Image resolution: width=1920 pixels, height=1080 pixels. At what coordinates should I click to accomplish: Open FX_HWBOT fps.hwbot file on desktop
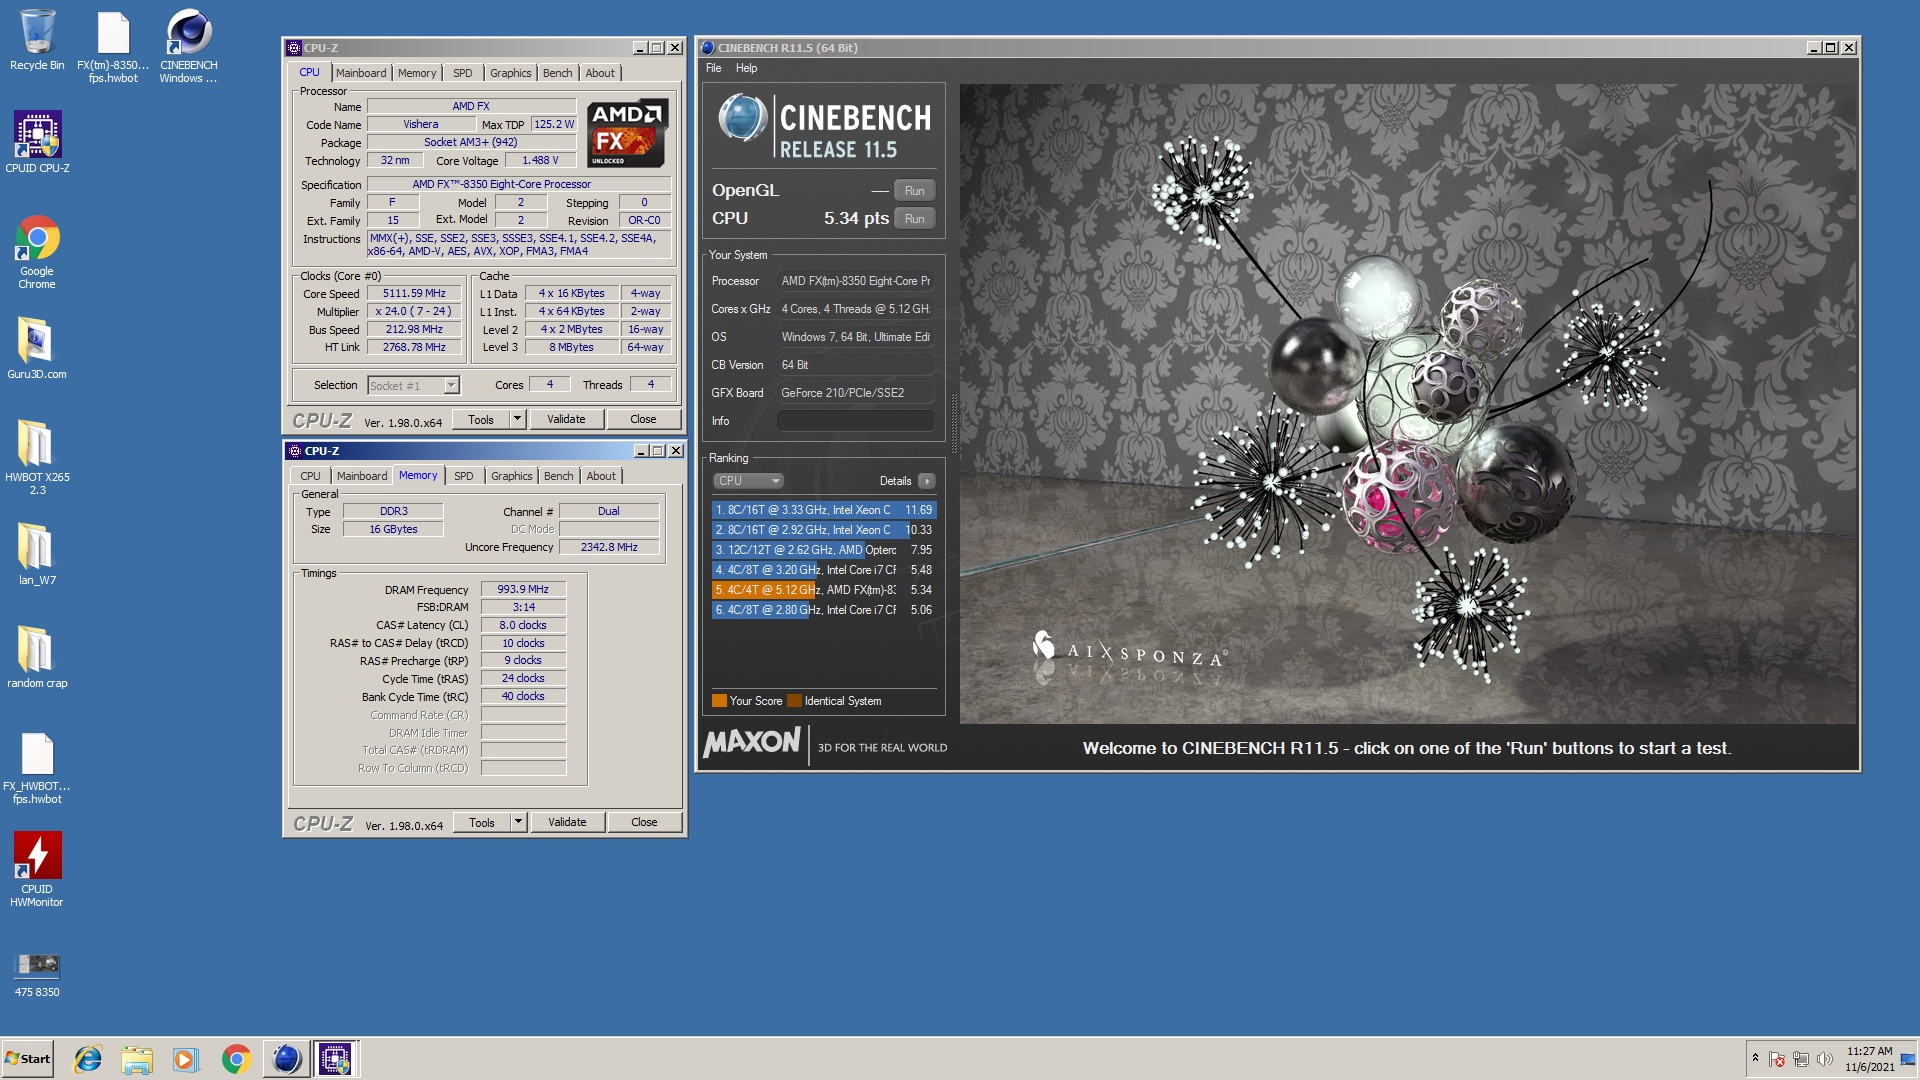tap(37, 768)
